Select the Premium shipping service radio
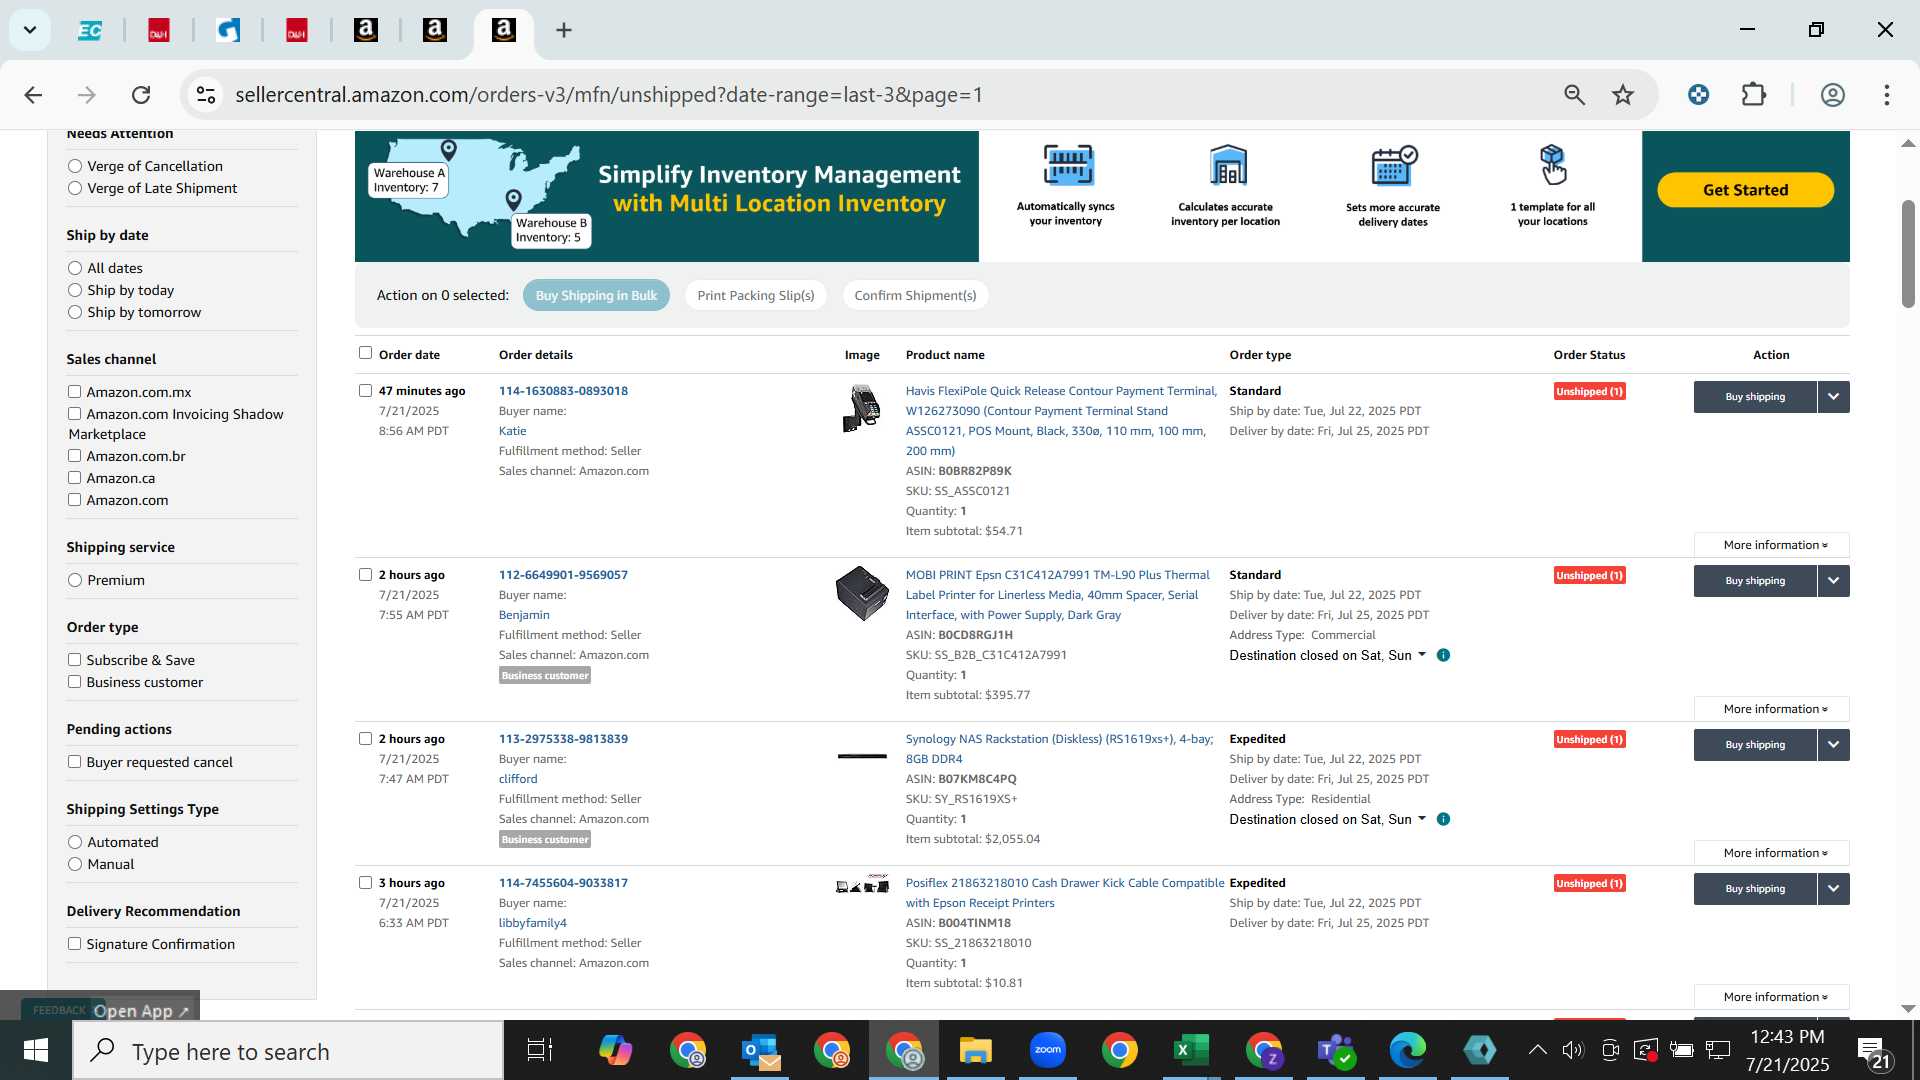The width and height of the screenshot is (1920, 1080). (75, 581)
